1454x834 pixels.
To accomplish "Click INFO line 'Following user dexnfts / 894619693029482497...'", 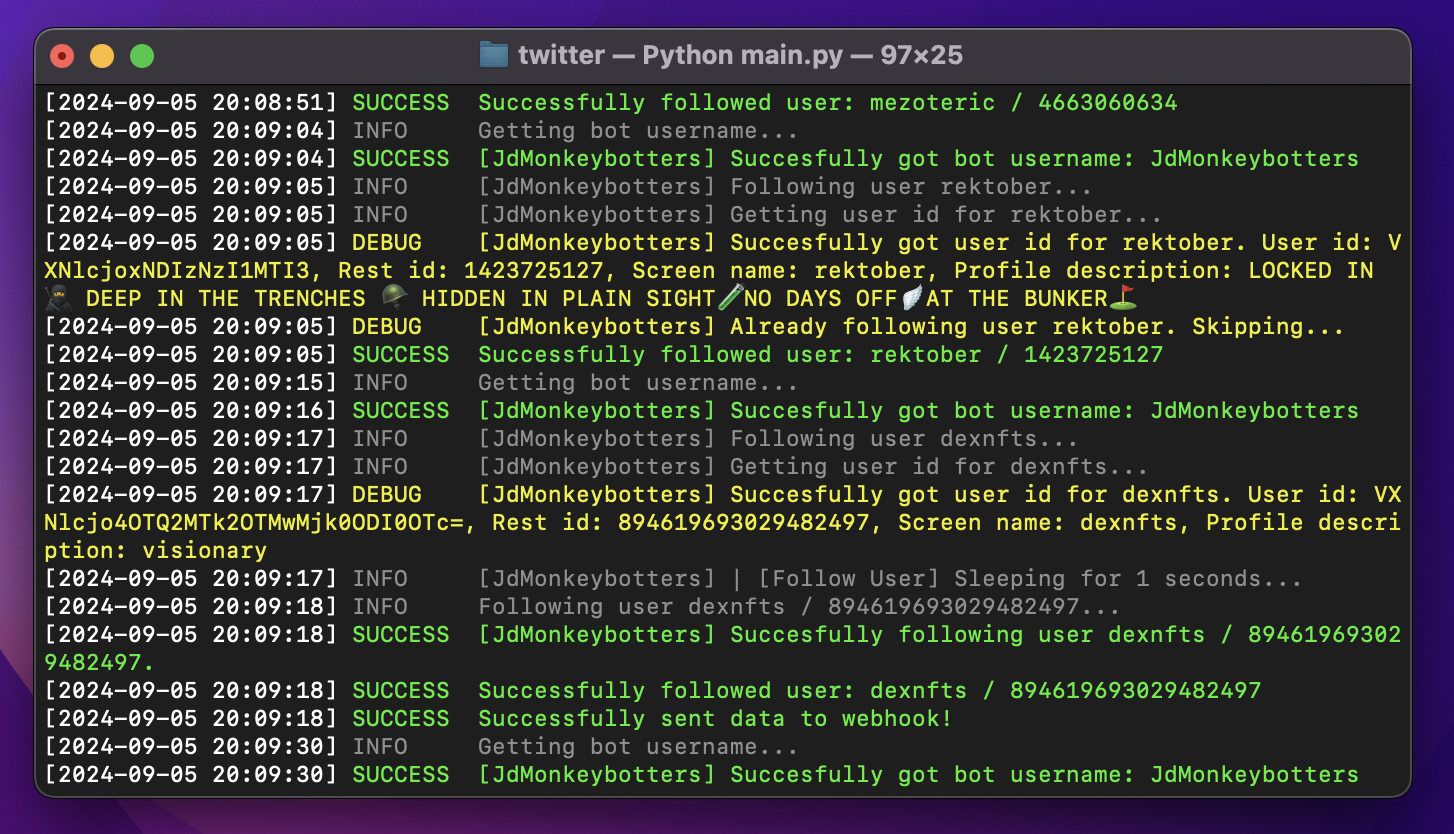I will [x=800, y=606].
